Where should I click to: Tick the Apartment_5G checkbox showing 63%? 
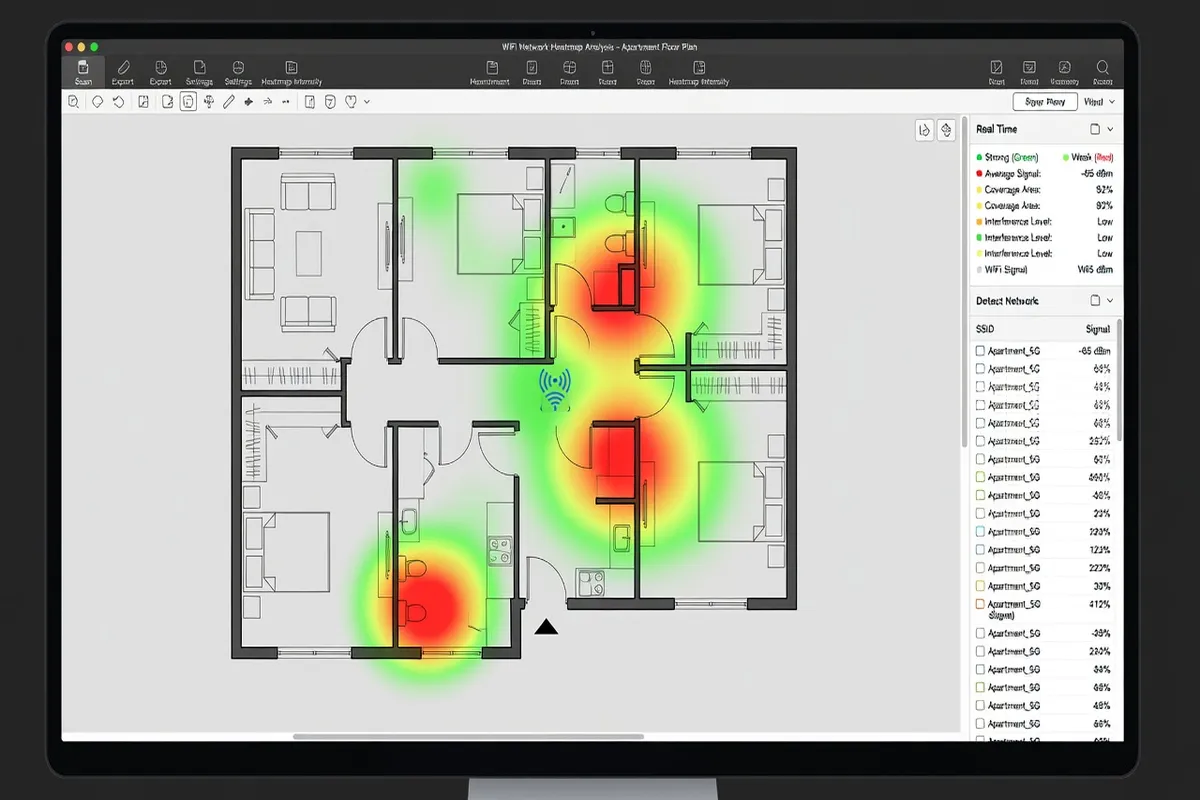980,459
